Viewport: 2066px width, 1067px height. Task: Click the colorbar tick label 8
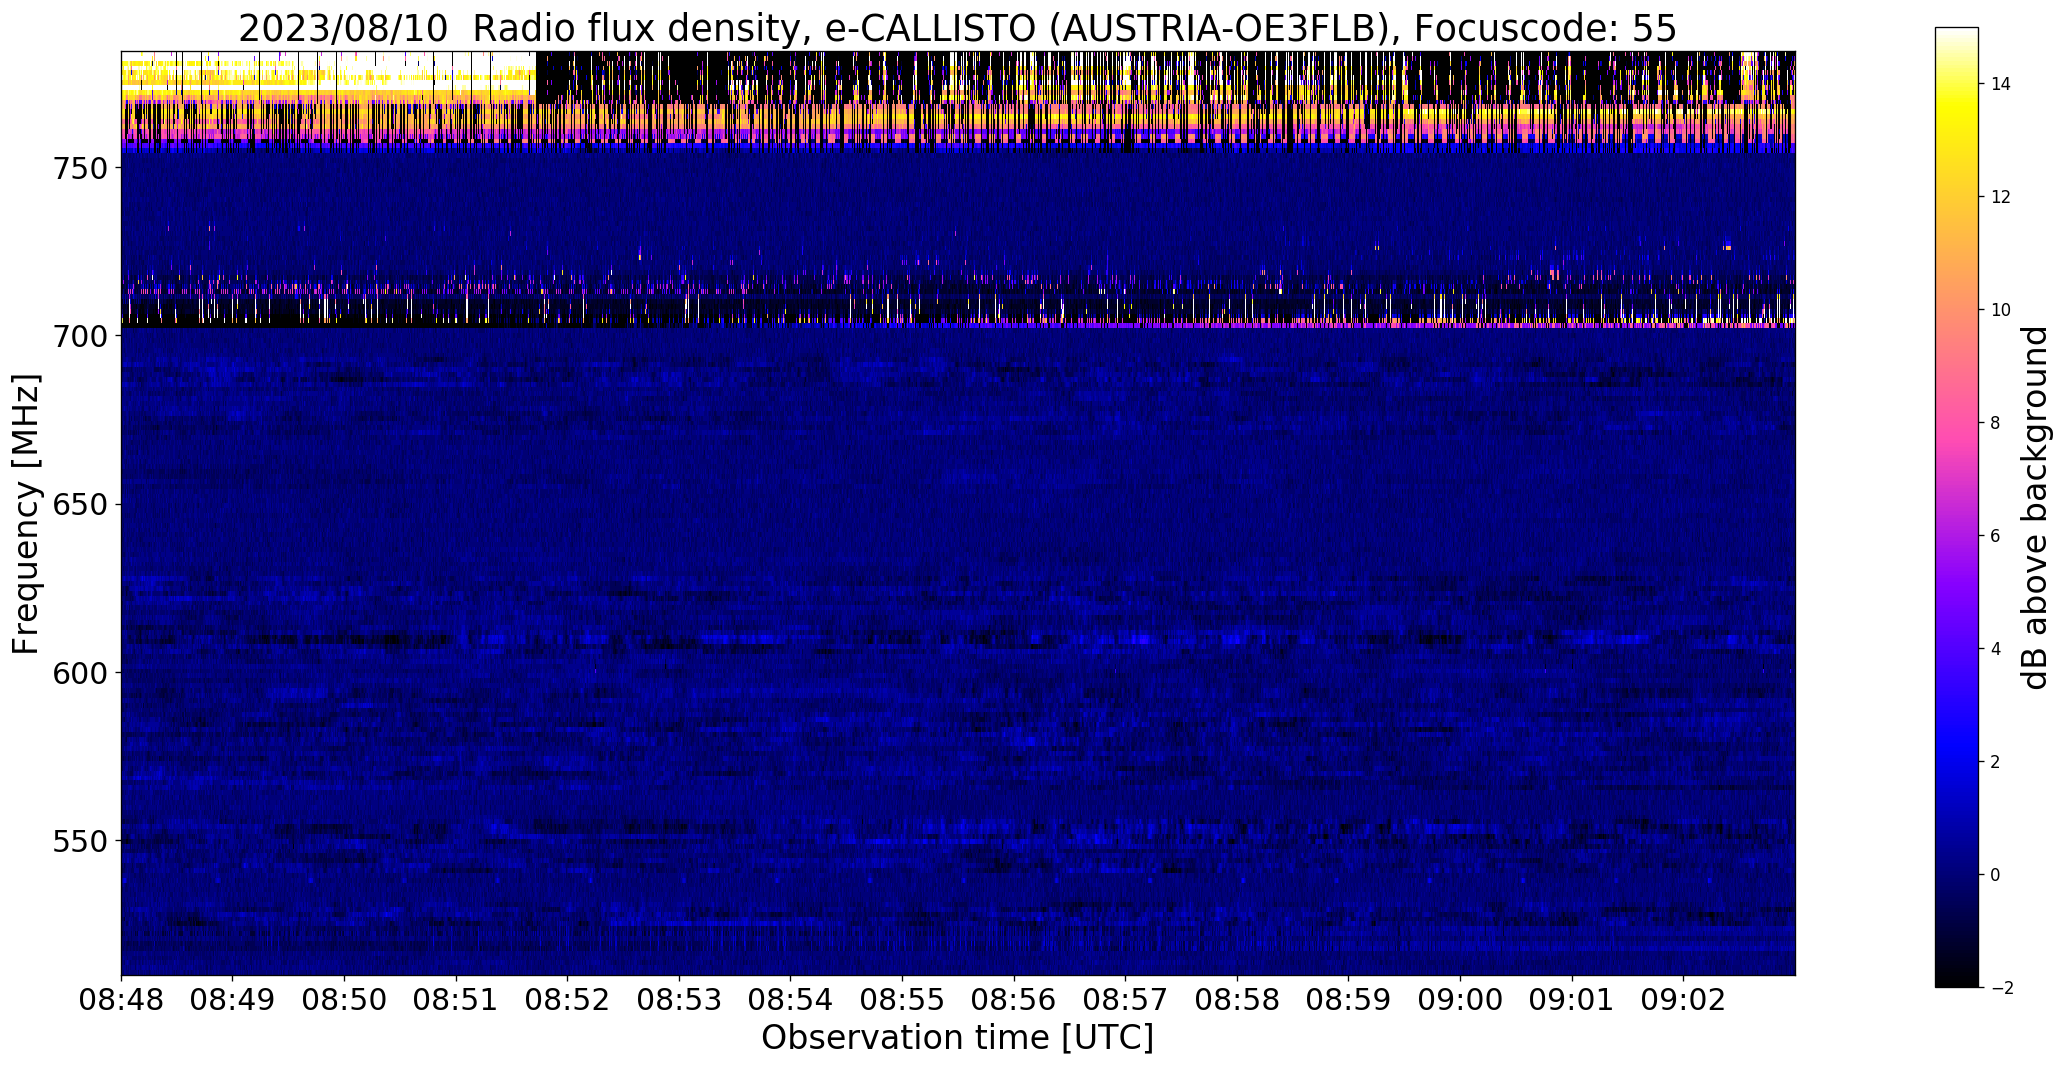point(1995,423)
